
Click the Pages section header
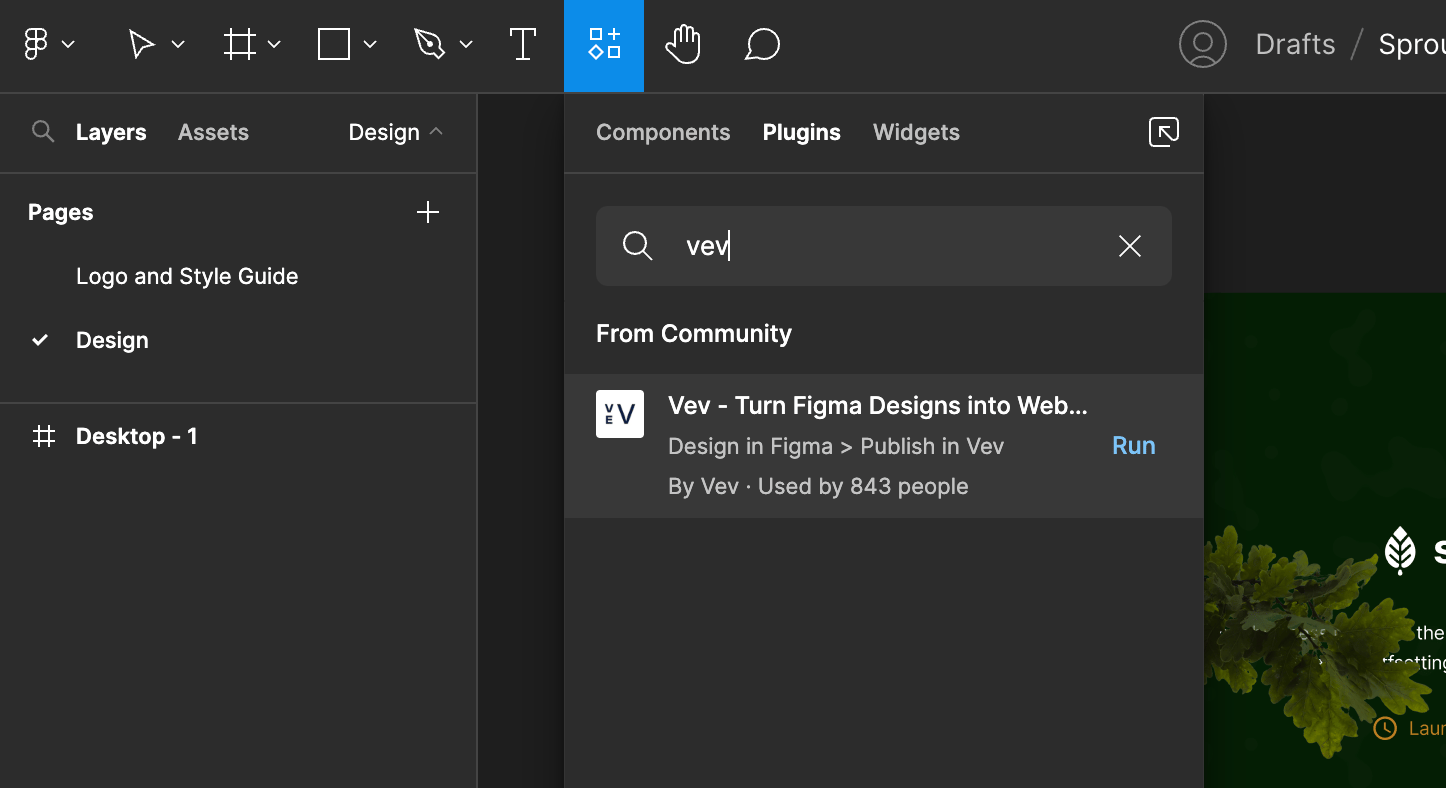pyautogui.click(x=61, y=212)
